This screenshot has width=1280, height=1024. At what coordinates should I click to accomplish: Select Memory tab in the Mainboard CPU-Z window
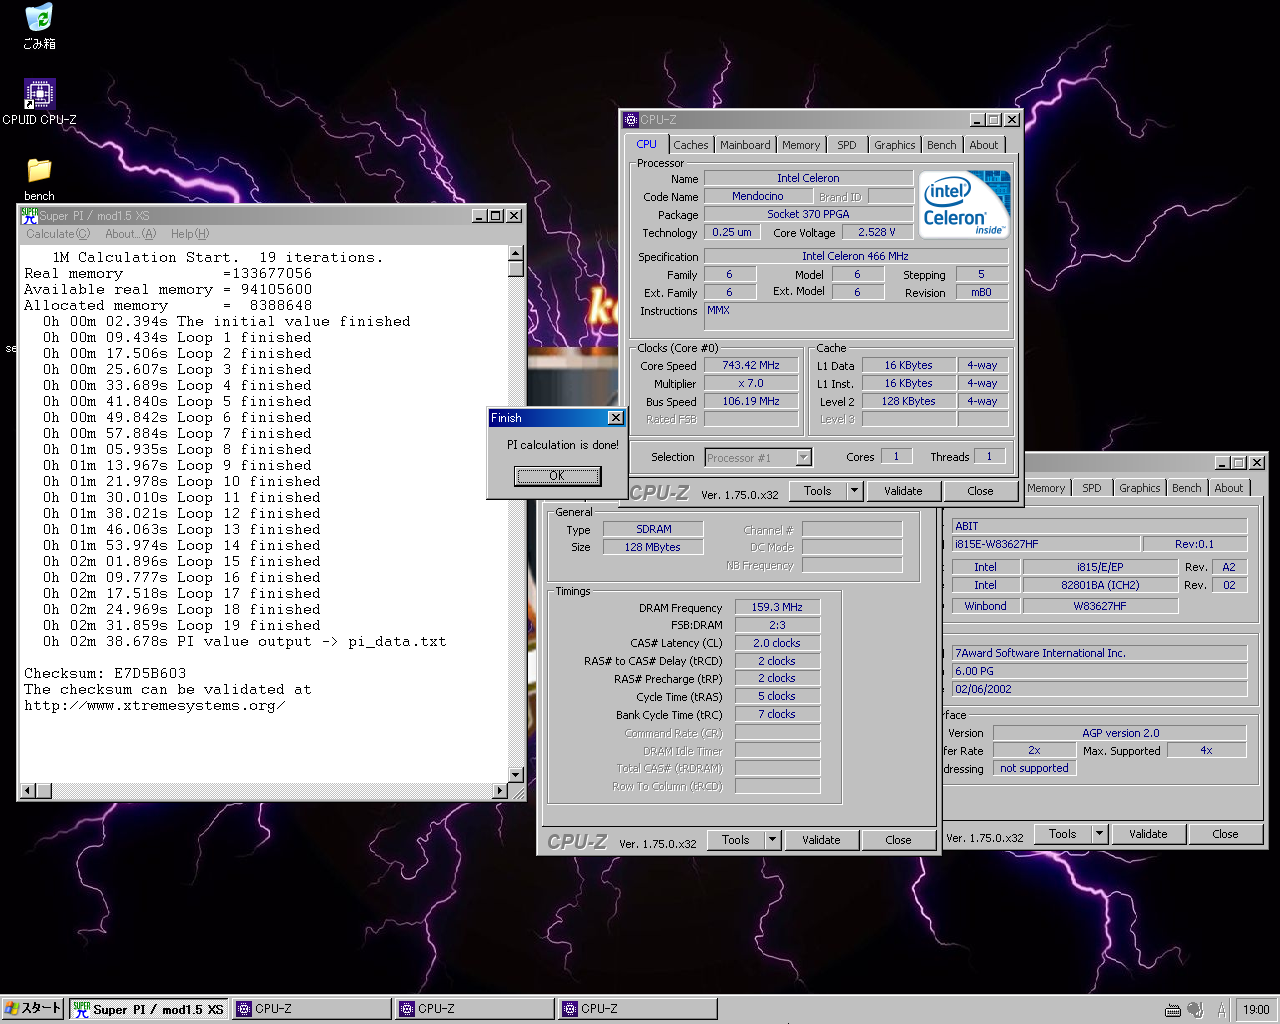[x=1046, y=488]
